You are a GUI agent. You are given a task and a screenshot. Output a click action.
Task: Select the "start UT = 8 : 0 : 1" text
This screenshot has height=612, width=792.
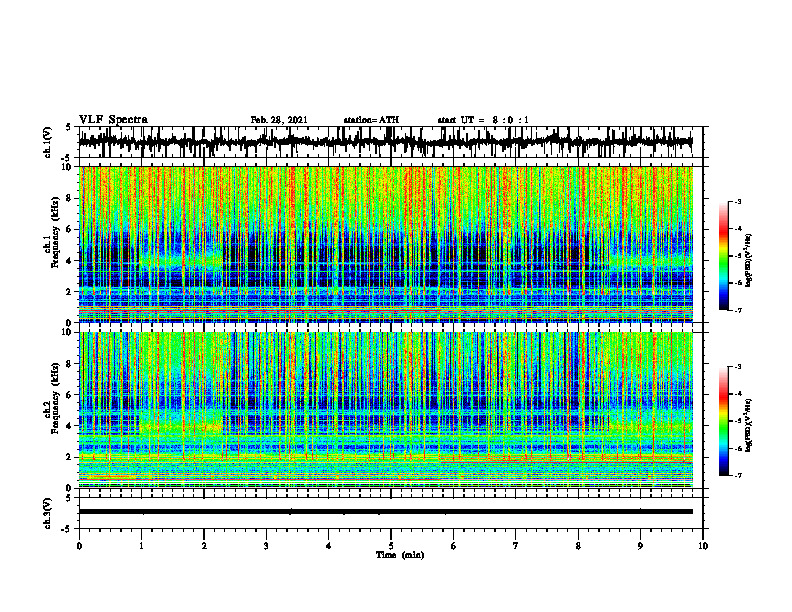click(483, 120)
